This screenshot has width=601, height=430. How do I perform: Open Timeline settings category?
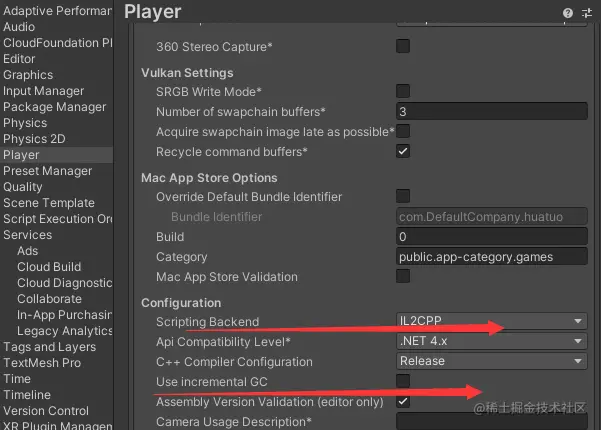[x=57, y=395]
